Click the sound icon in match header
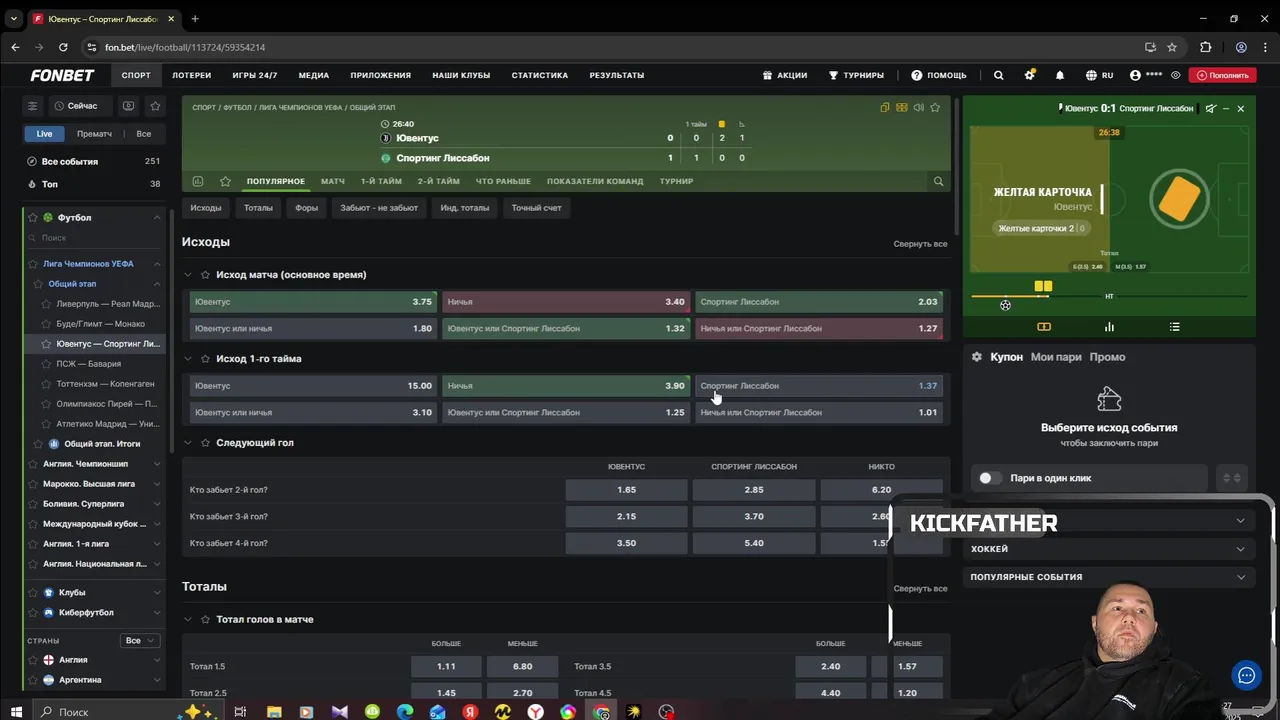 coord(918,108)
